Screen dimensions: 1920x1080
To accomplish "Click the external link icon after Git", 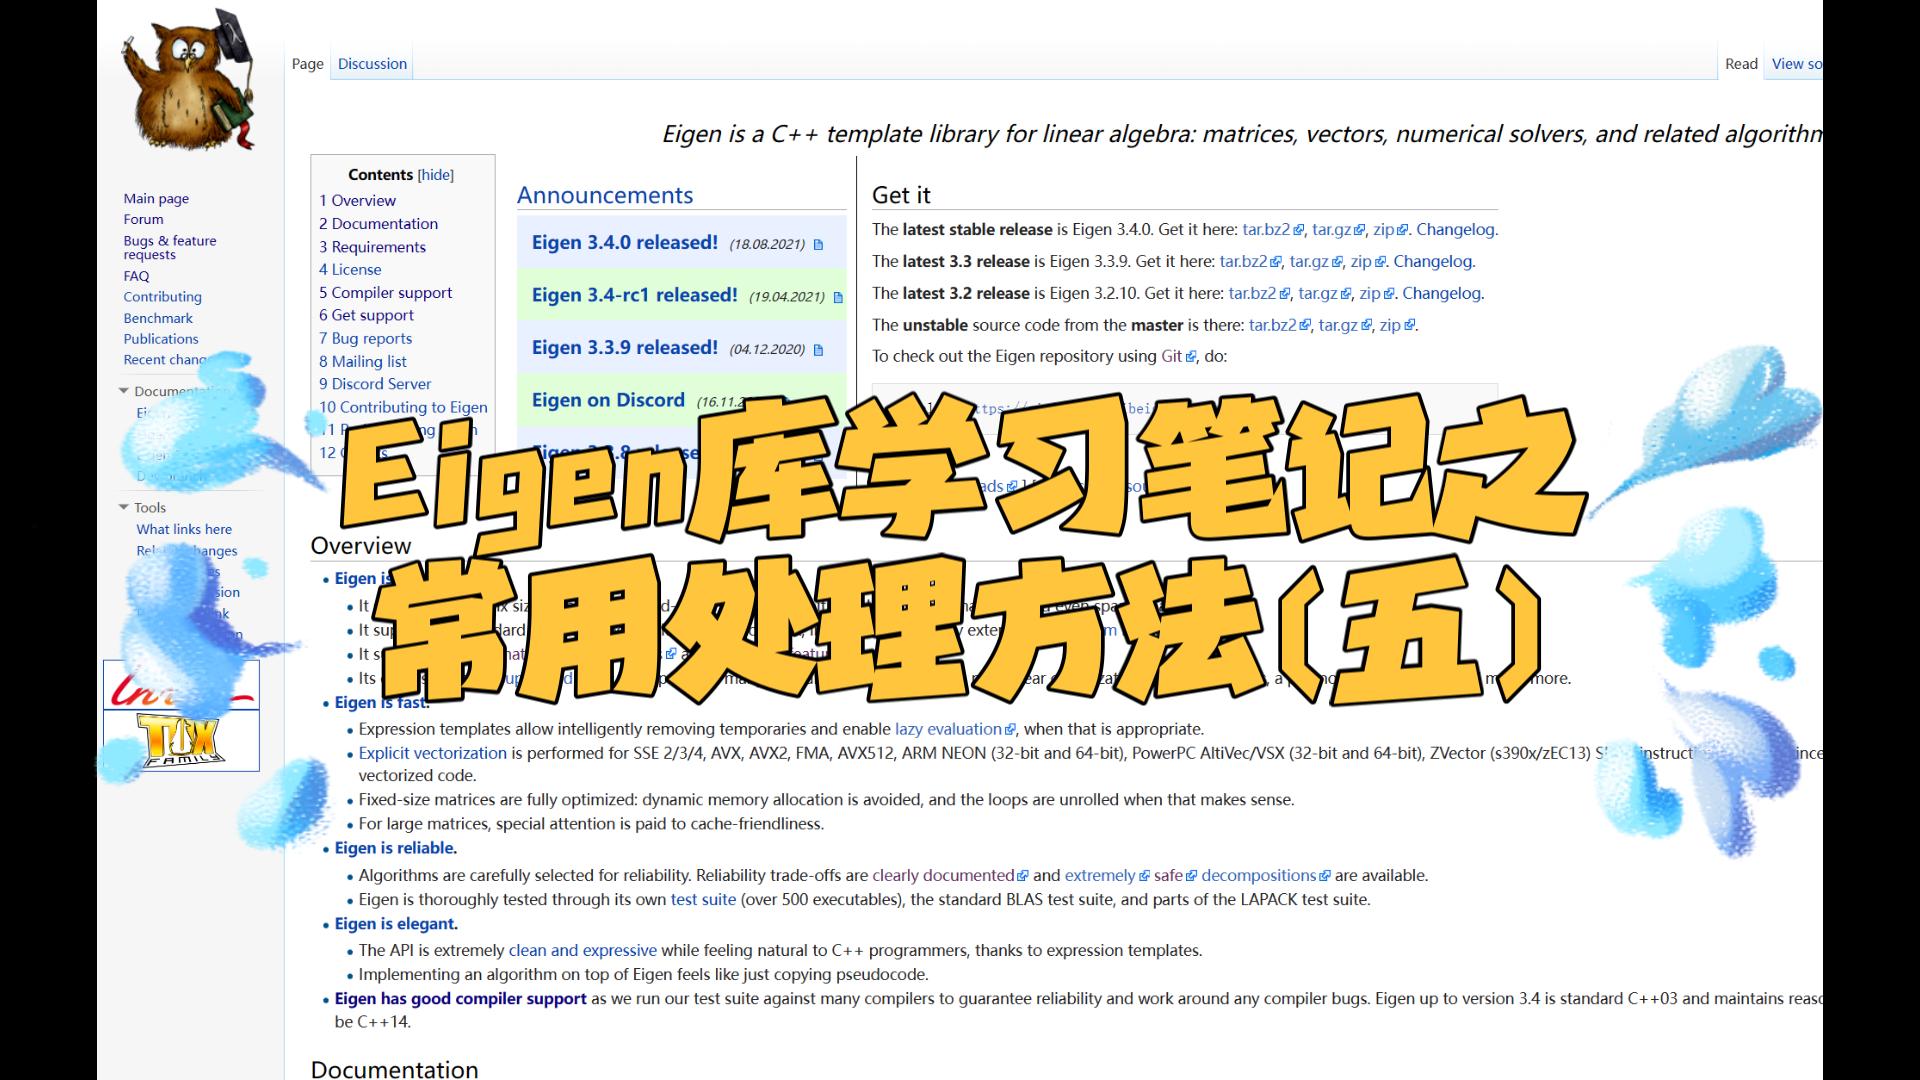I will [x=1189, y=356].
